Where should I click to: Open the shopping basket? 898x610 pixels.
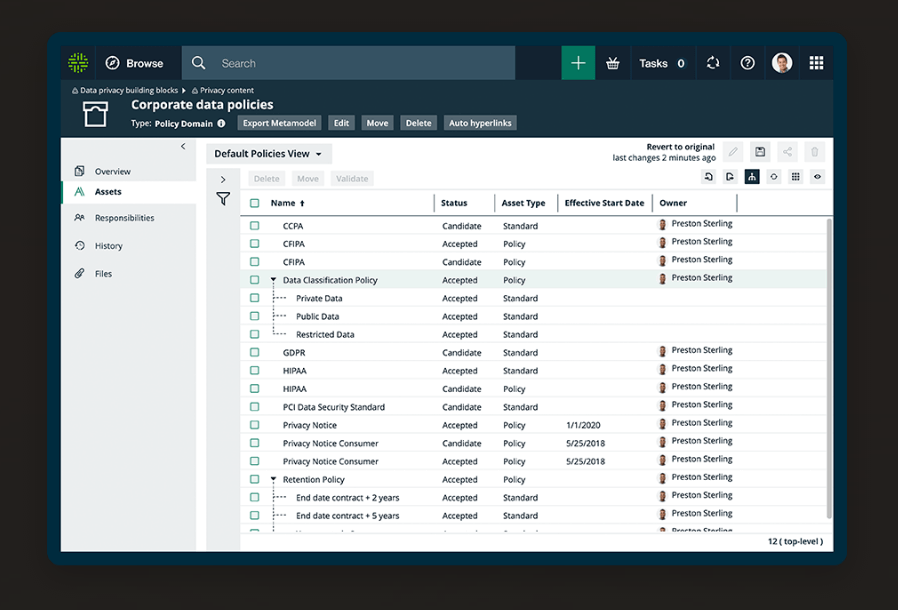click(612, 62)
